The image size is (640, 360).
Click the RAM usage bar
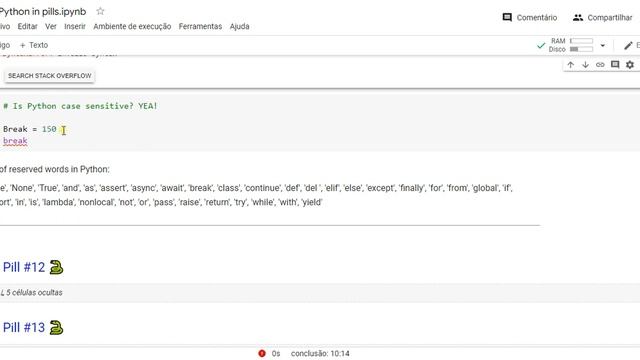pyautogui.click(x=581, y=41)
